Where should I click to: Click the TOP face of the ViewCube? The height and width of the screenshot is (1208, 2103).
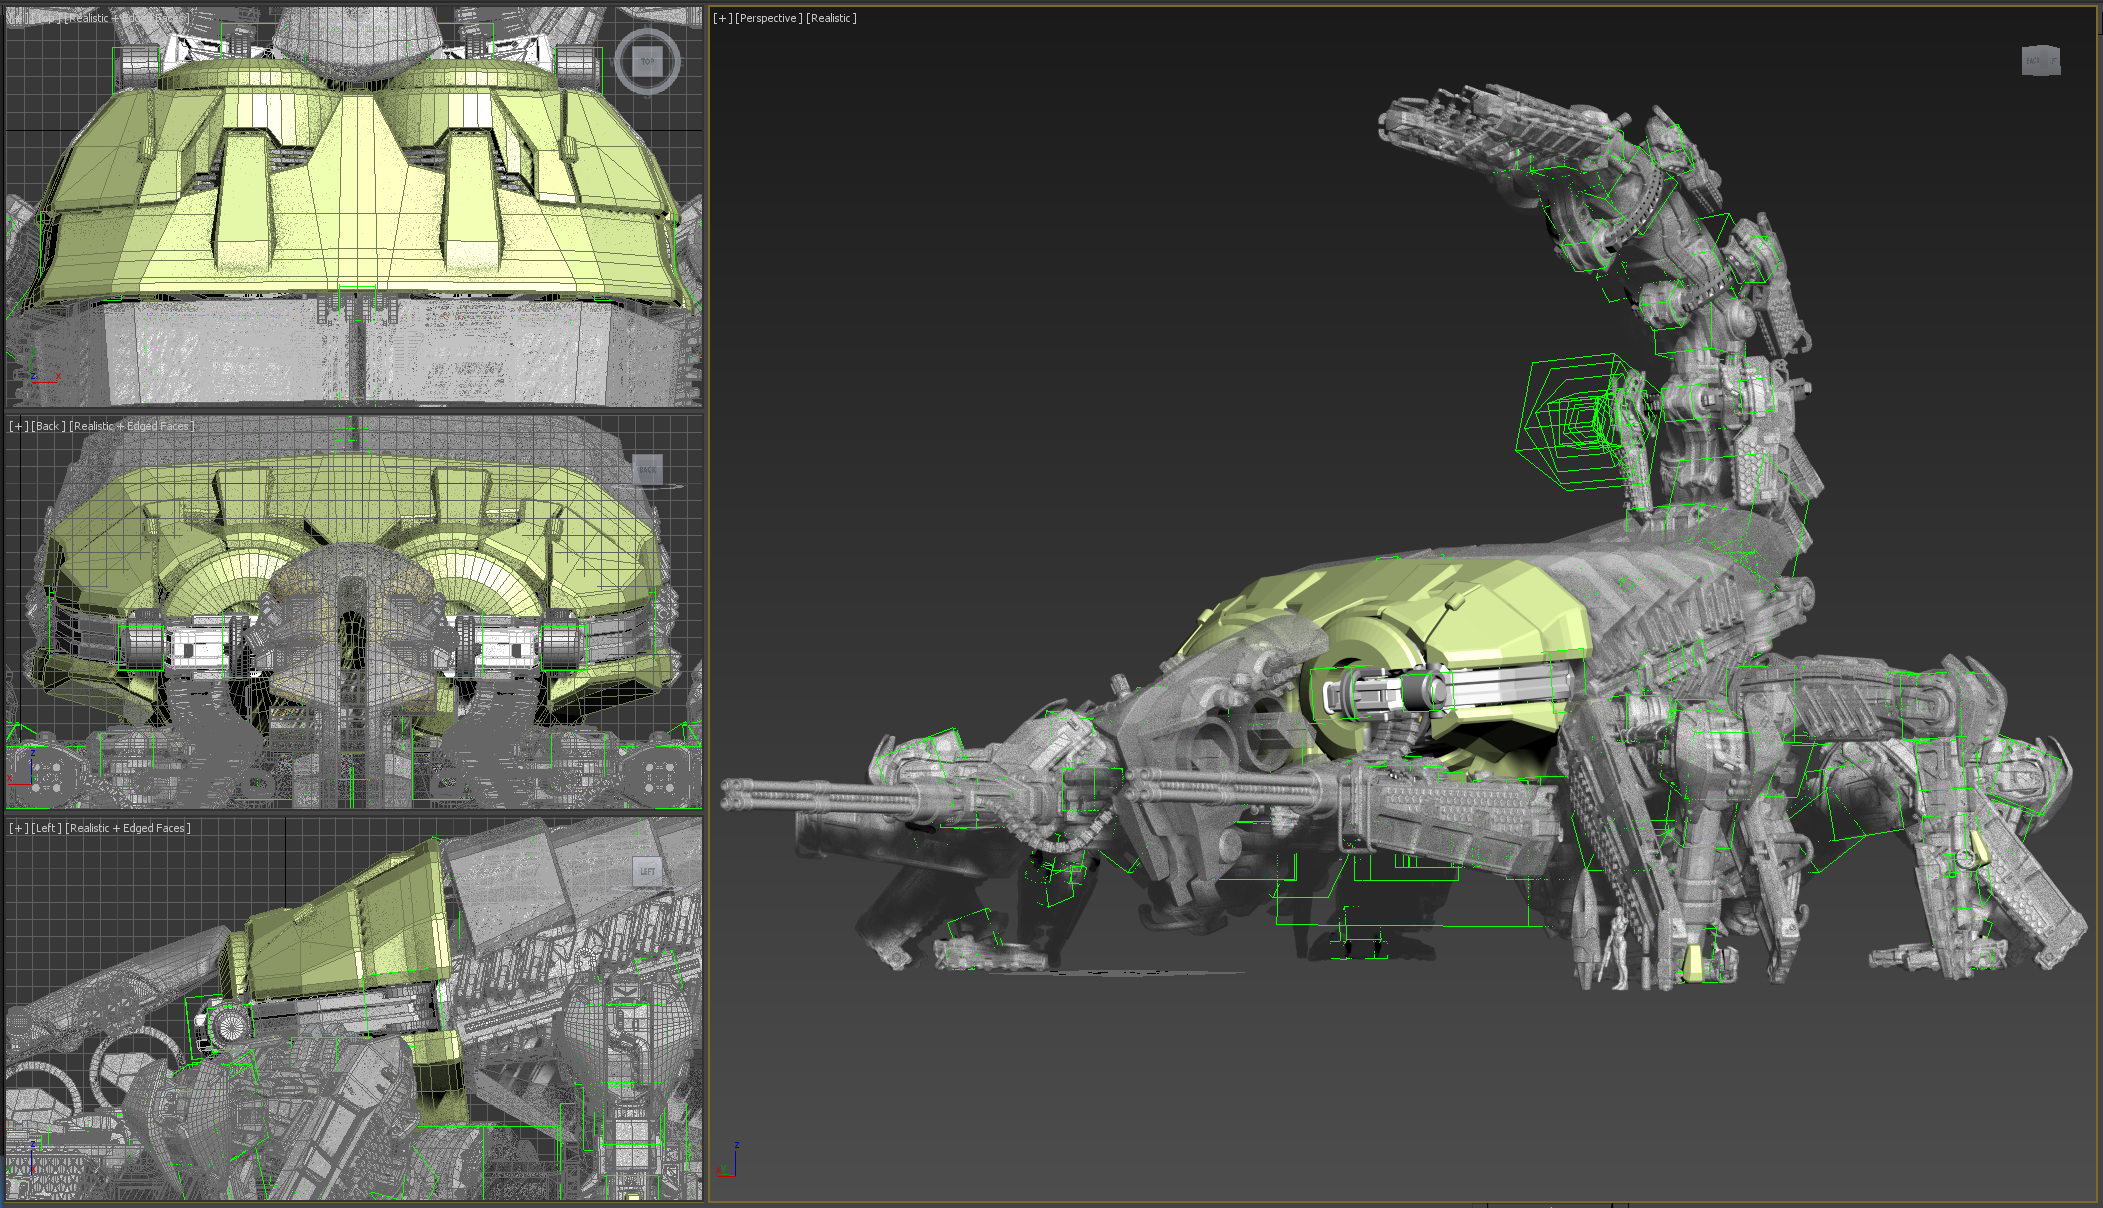coord(647,61)
